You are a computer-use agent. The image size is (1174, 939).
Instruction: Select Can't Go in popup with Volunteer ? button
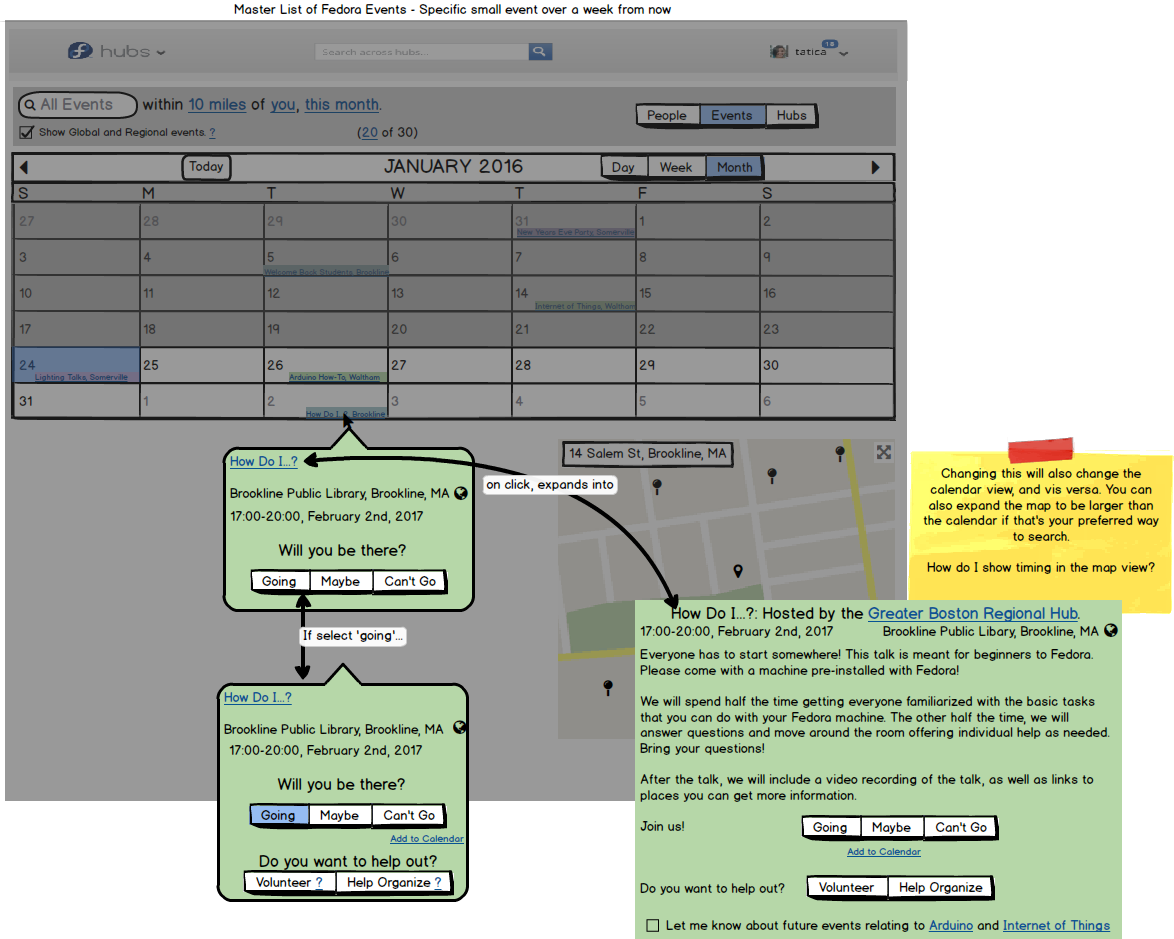pyautogui.click(x=409, y=815)
